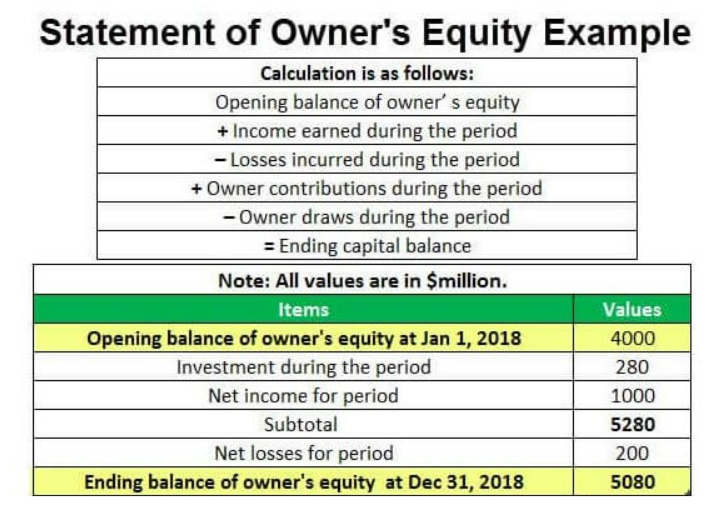Click the Statement of Owner's Equity Example title
The height and width of the screenshot is (516, 710).
click(365, 33)
